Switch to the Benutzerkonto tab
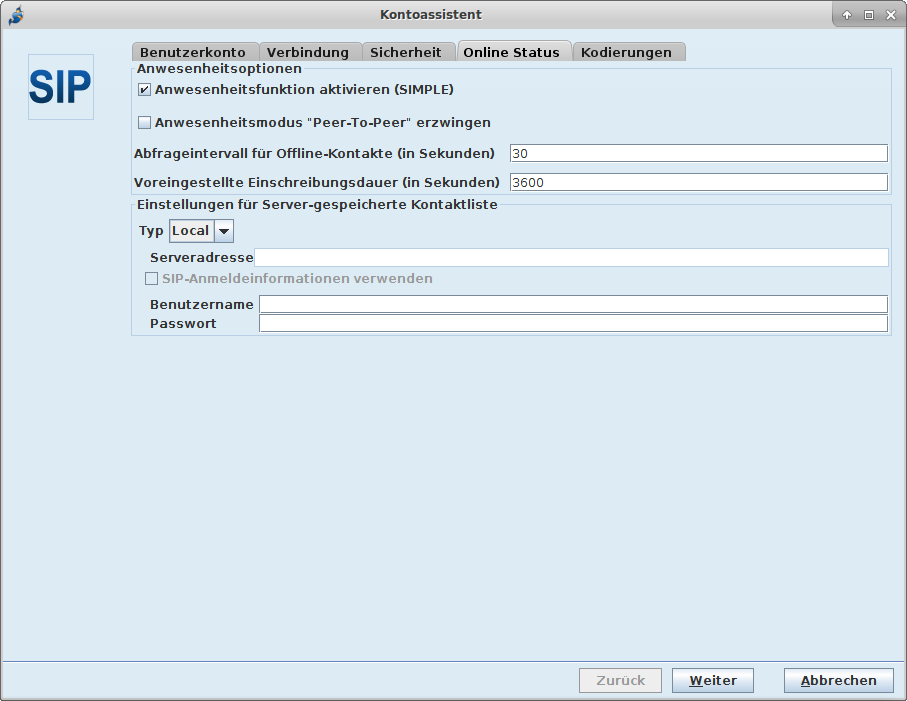The height and width of the screenshot is (701, 907). point(193,52)
